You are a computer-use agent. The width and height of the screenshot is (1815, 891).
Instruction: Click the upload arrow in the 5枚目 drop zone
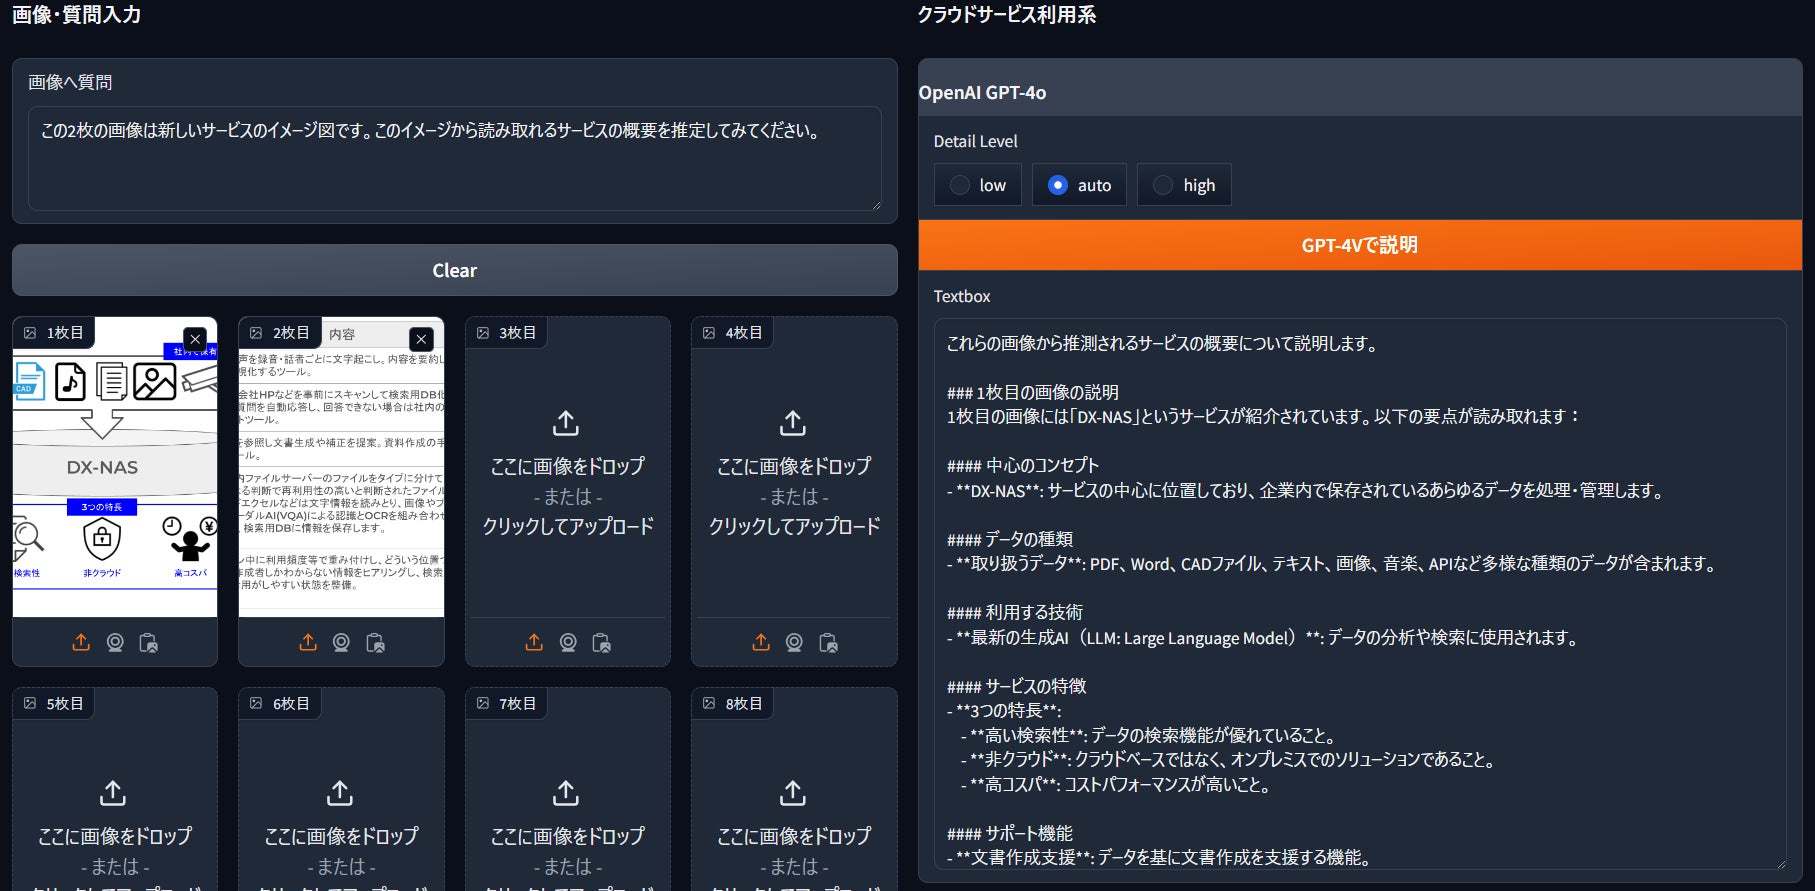(113, 793)
